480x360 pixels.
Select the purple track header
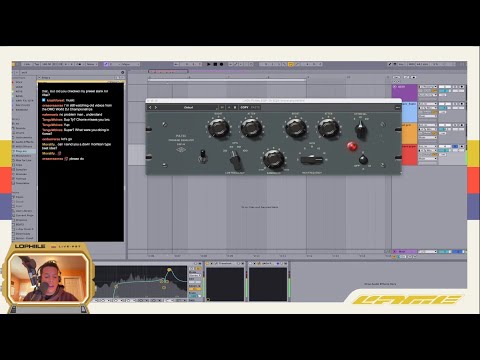404,92
